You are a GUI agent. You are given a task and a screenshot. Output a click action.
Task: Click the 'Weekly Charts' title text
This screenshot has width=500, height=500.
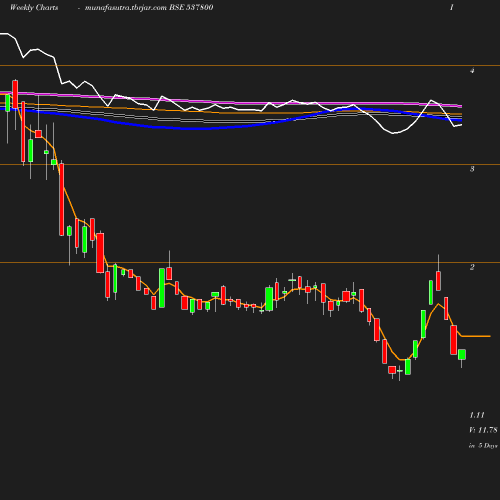point(34,7)
